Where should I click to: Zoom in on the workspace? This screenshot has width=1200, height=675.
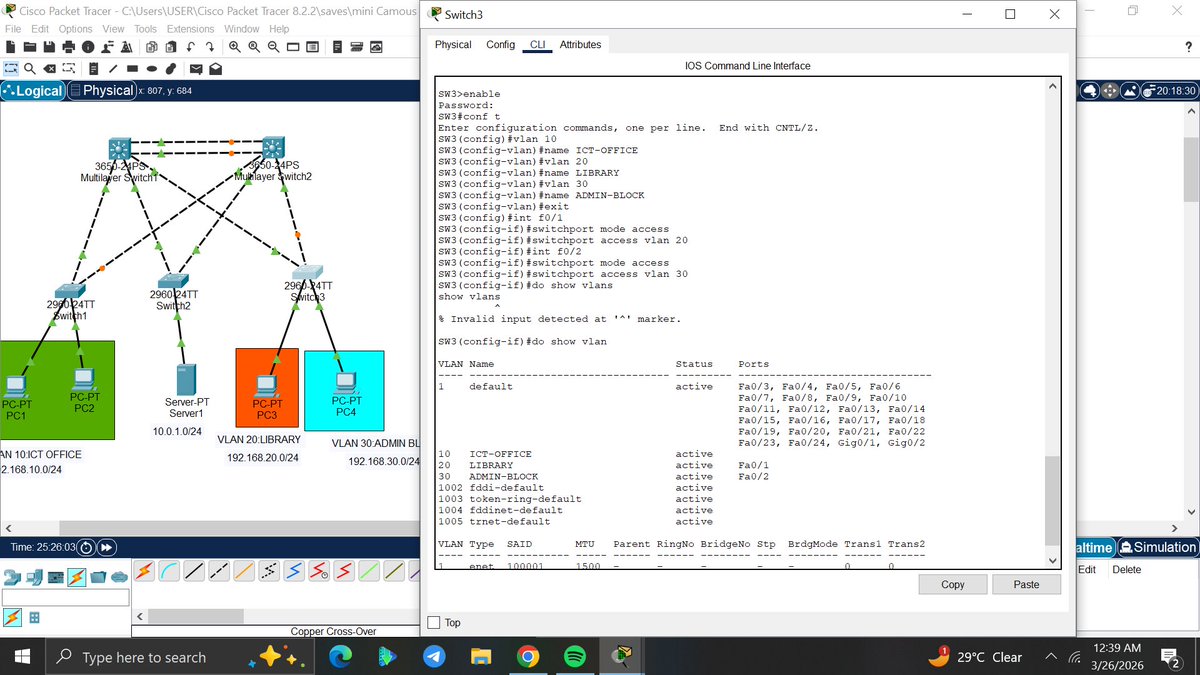235,47
